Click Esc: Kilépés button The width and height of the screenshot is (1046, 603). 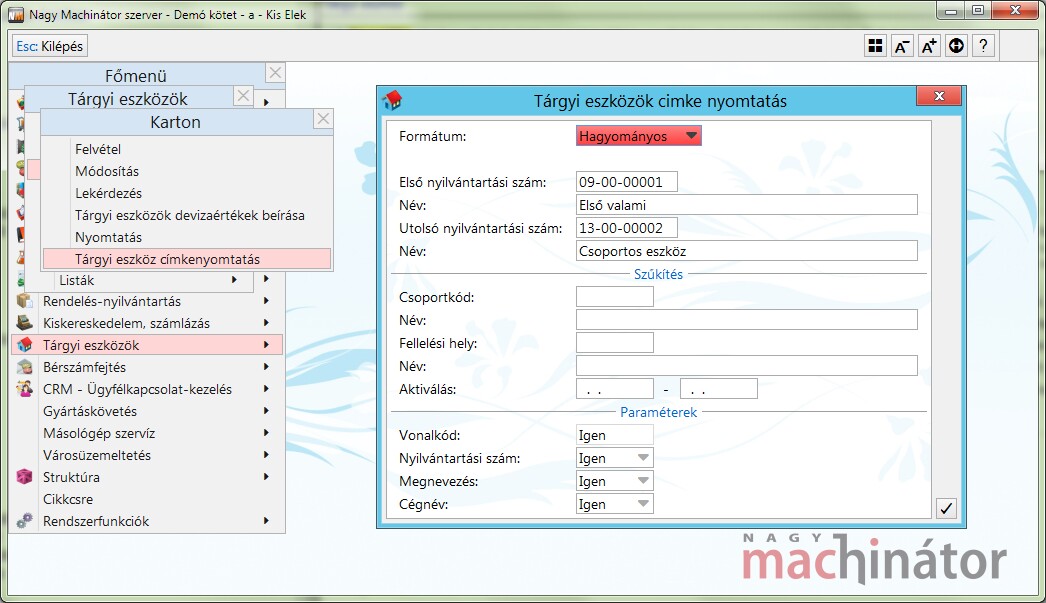click(x=50, y=46)
